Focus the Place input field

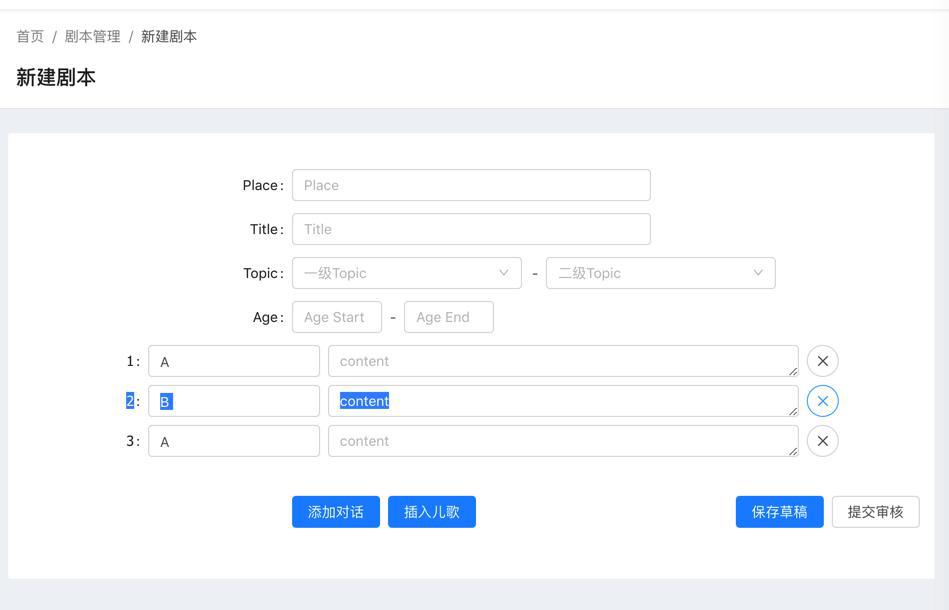click(471, 185)
